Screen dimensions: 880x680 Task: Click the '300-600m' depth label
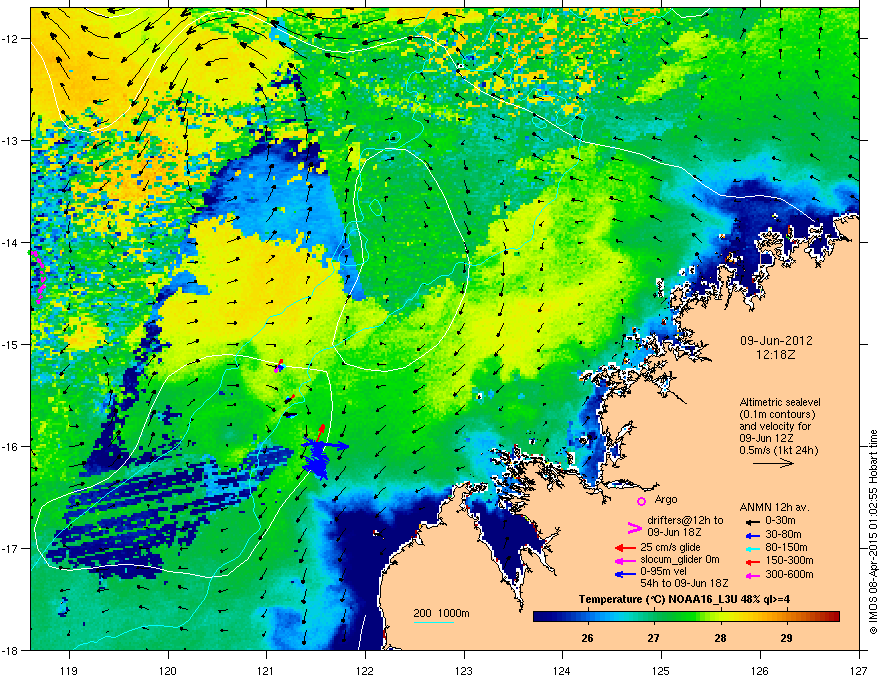789,575
